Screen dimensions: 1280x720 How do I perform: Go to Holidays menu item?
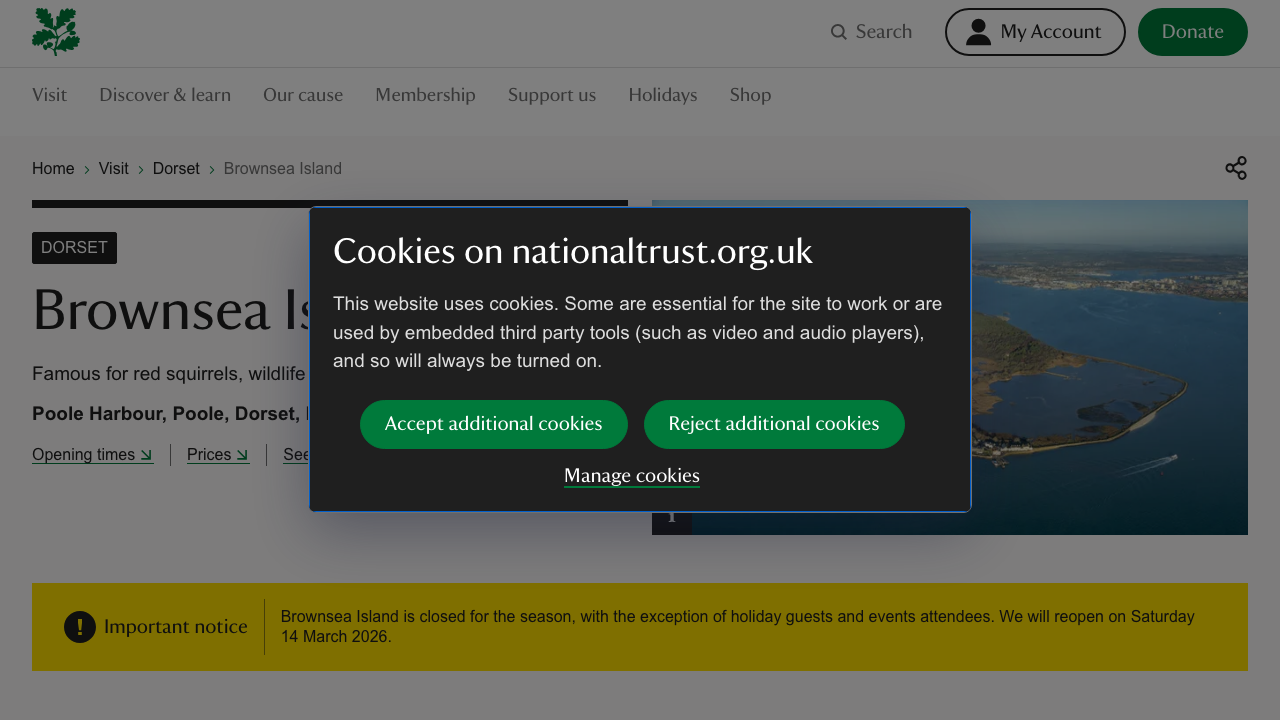click(663, 95)
